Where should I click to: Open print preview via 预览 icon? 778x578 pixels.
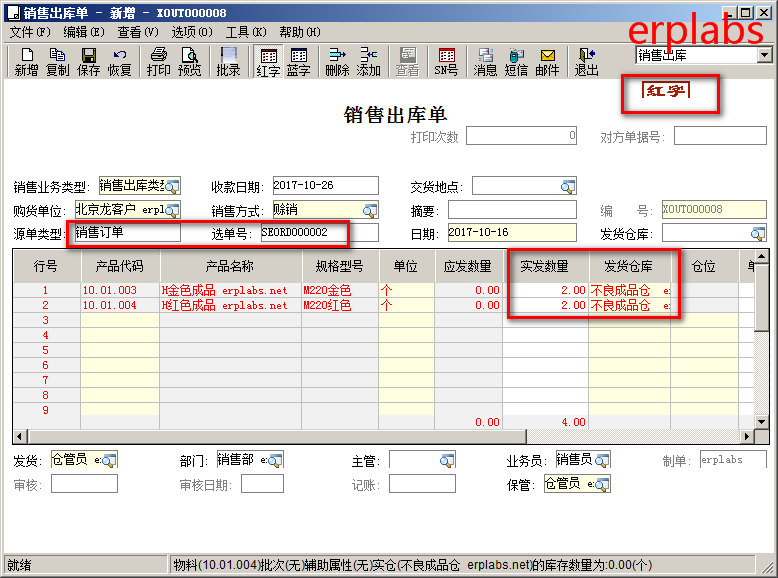(190, 62)
